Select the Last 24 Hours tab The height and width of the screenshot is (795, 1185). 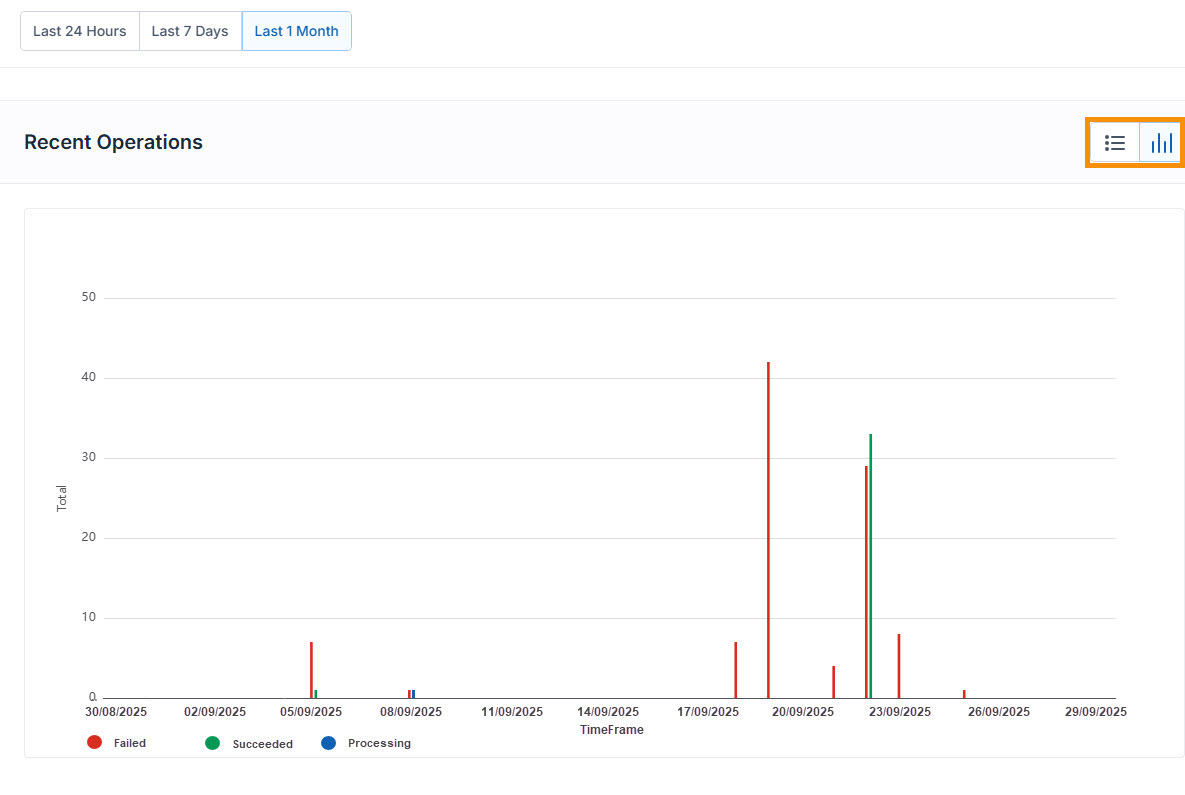tap(80, 31)
